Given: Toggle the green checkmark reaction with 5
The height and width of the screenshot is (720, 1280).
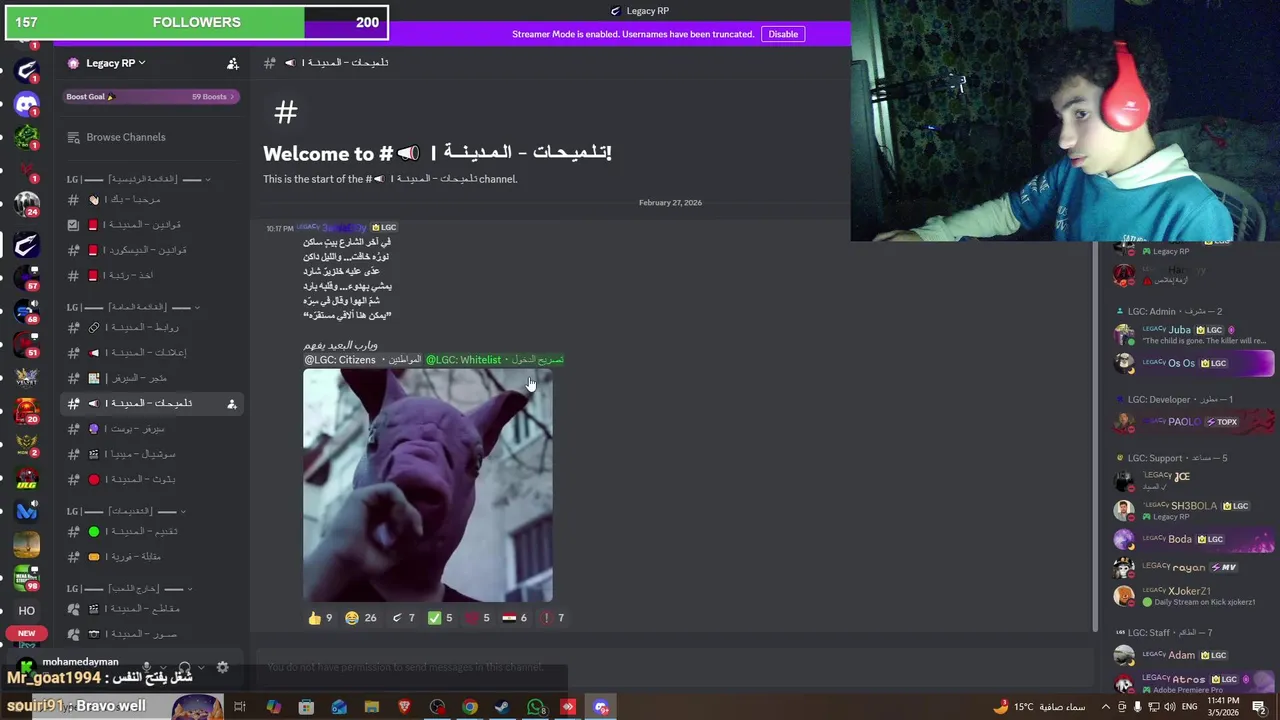Looking at the screenshot, I should pyautogui.click(x=440, y=618).
